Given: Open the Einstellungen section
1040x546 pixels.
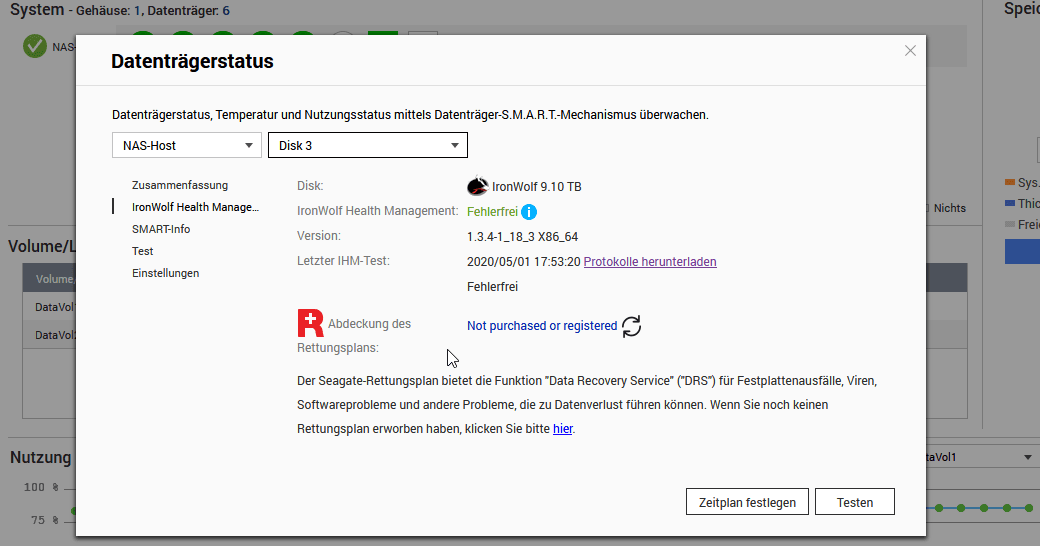Looking at the screenshot, I should click(x=165, y=273).
